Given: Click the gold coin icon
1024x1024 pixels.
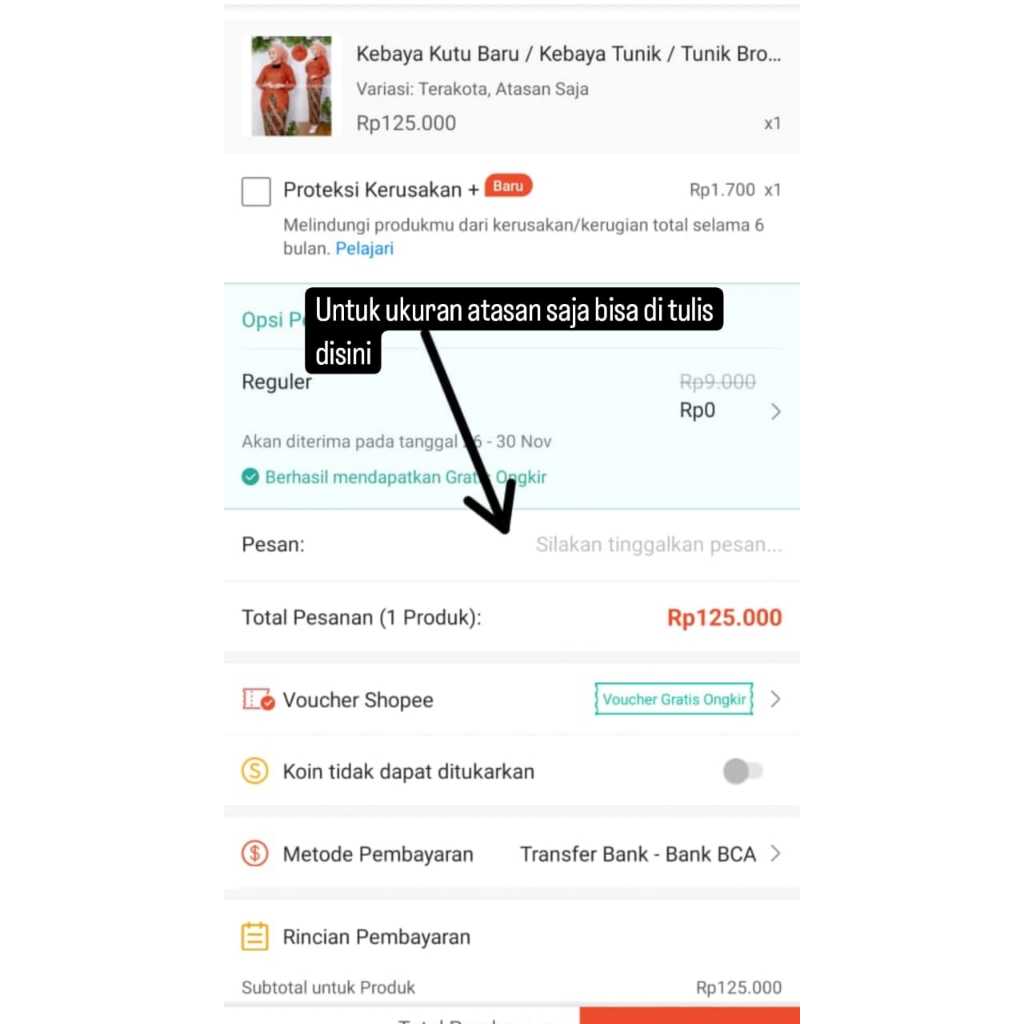Looking at the screenshot, I should click(x=255, y=771).
